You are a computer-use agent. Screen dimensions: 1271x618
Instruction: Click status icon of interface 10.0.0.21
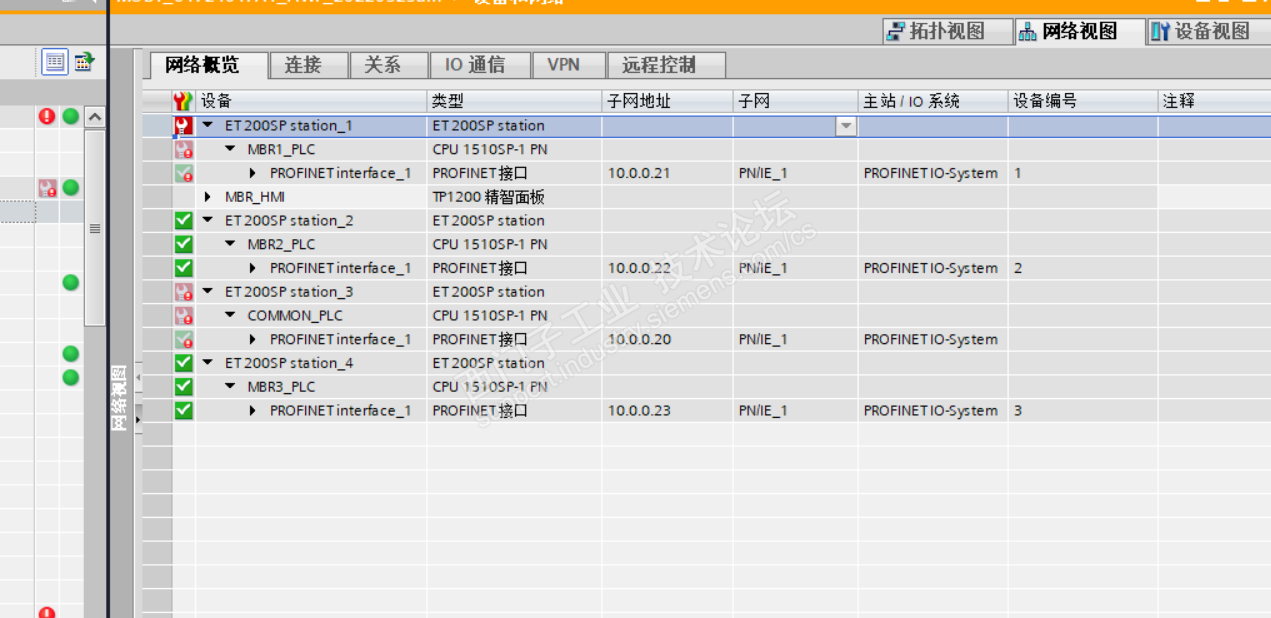click(183, 173)
